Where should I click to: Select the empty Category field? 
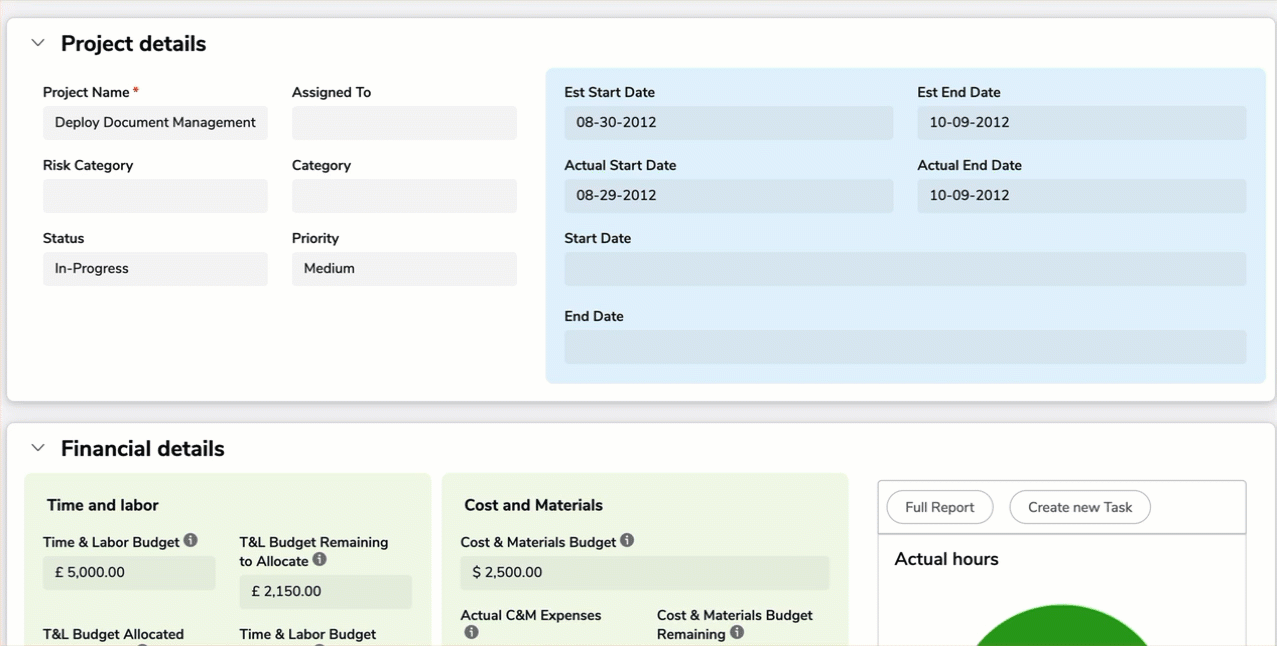tap(404, 196)
